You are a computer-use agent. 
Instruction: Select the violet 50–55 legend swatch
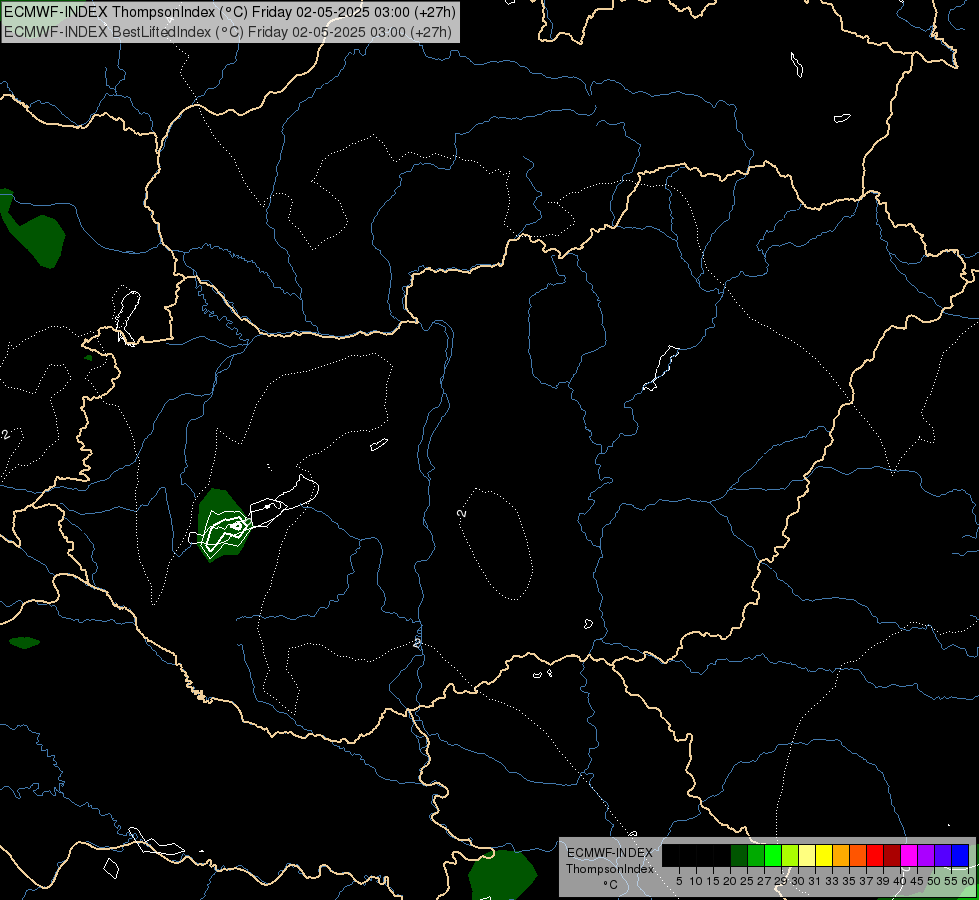[943, 855]
